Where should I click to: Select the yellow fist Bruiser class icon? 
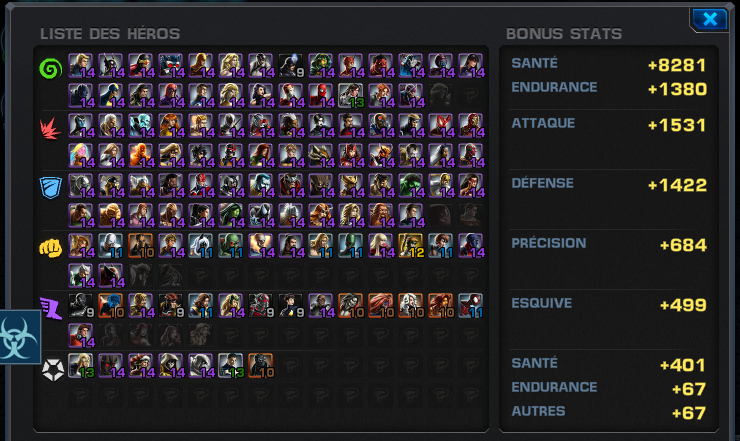(50, 247)
